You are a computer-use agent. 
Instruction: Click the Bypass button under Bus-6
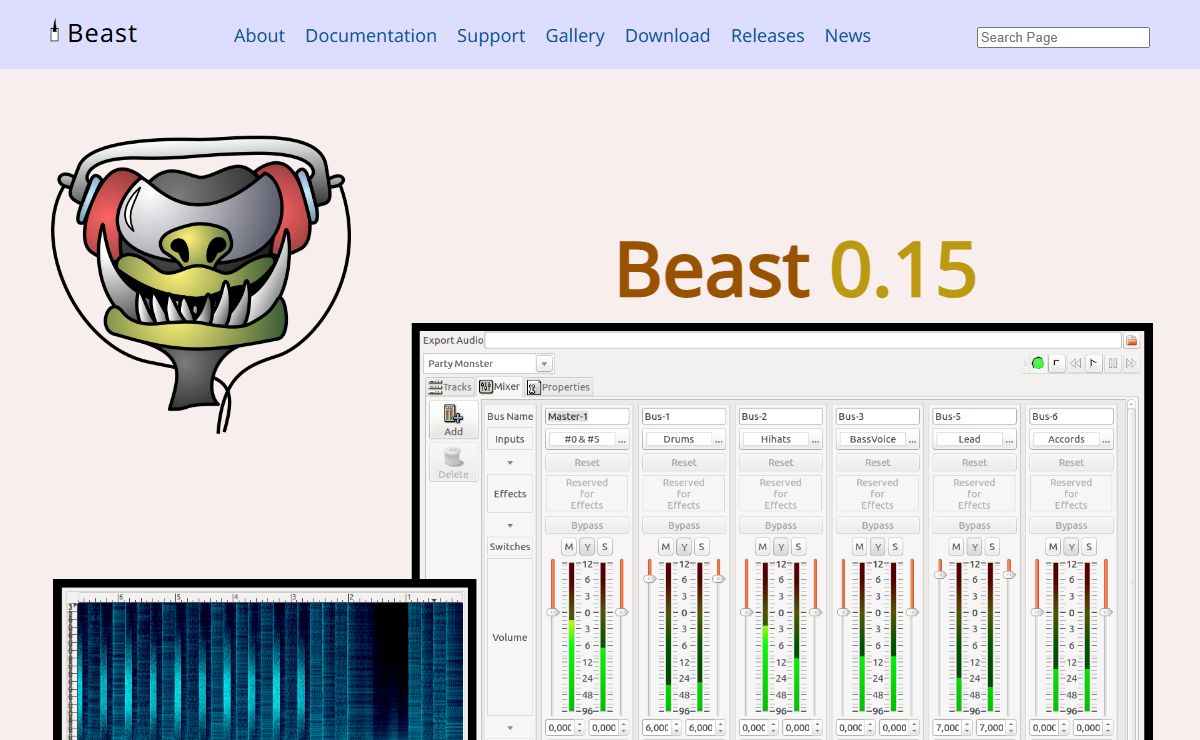pyautogui.click(x=1071, y=526)
